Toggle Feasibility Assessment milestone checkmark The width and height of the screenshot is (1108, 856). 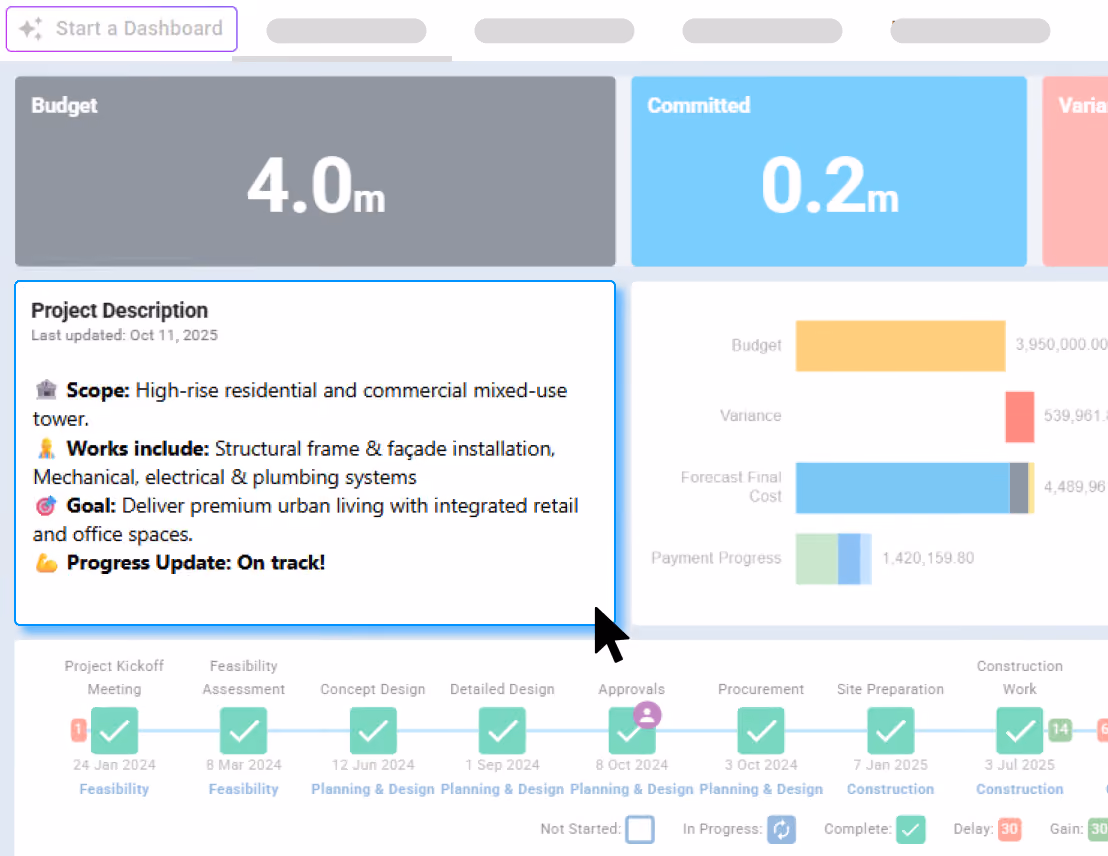pyautogui.click(x=244, y=730)
